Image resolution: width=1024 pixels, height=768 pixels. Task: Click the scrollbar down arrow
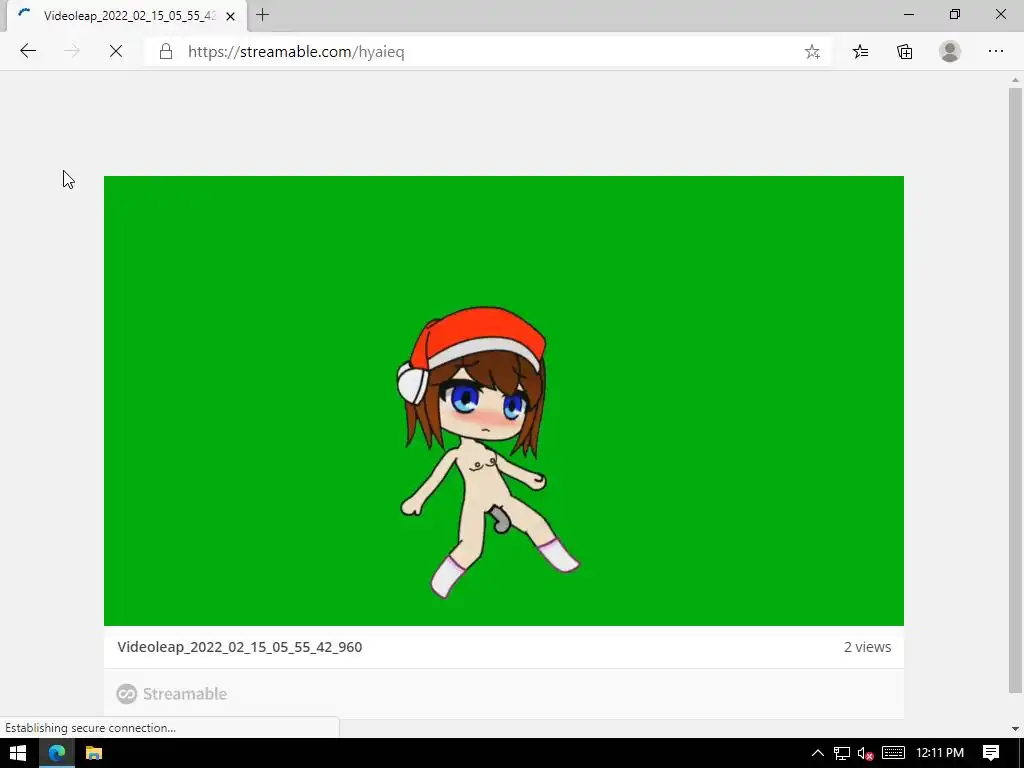click(x=1015, y=729)
